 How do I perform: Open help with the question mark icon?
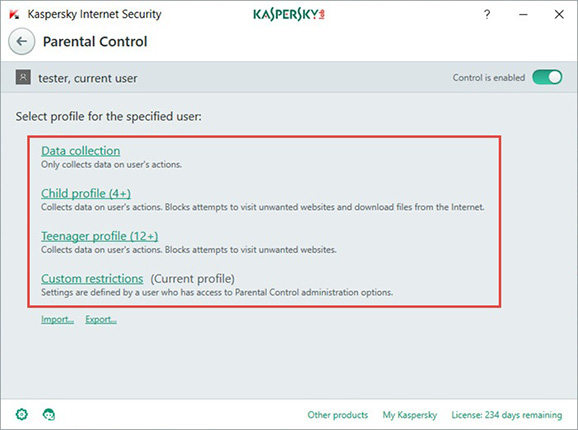487,14
